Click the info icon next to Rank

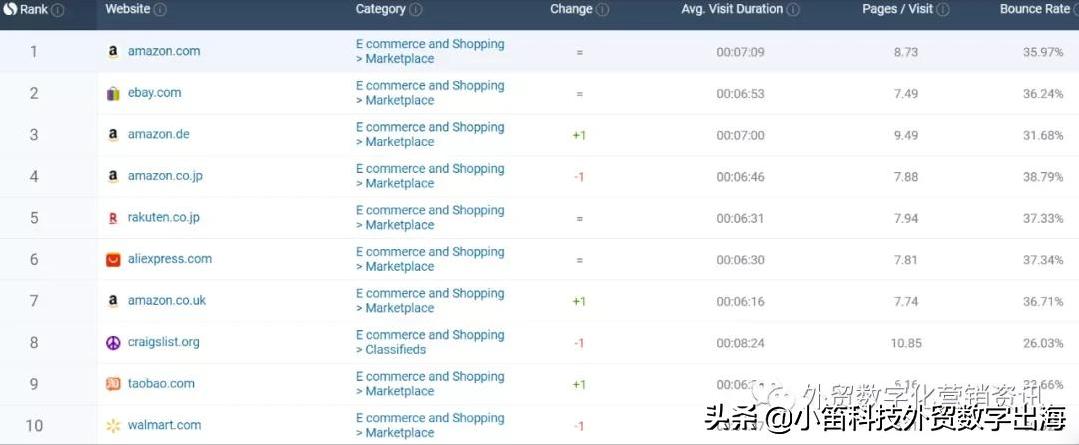tap(58, 10)
